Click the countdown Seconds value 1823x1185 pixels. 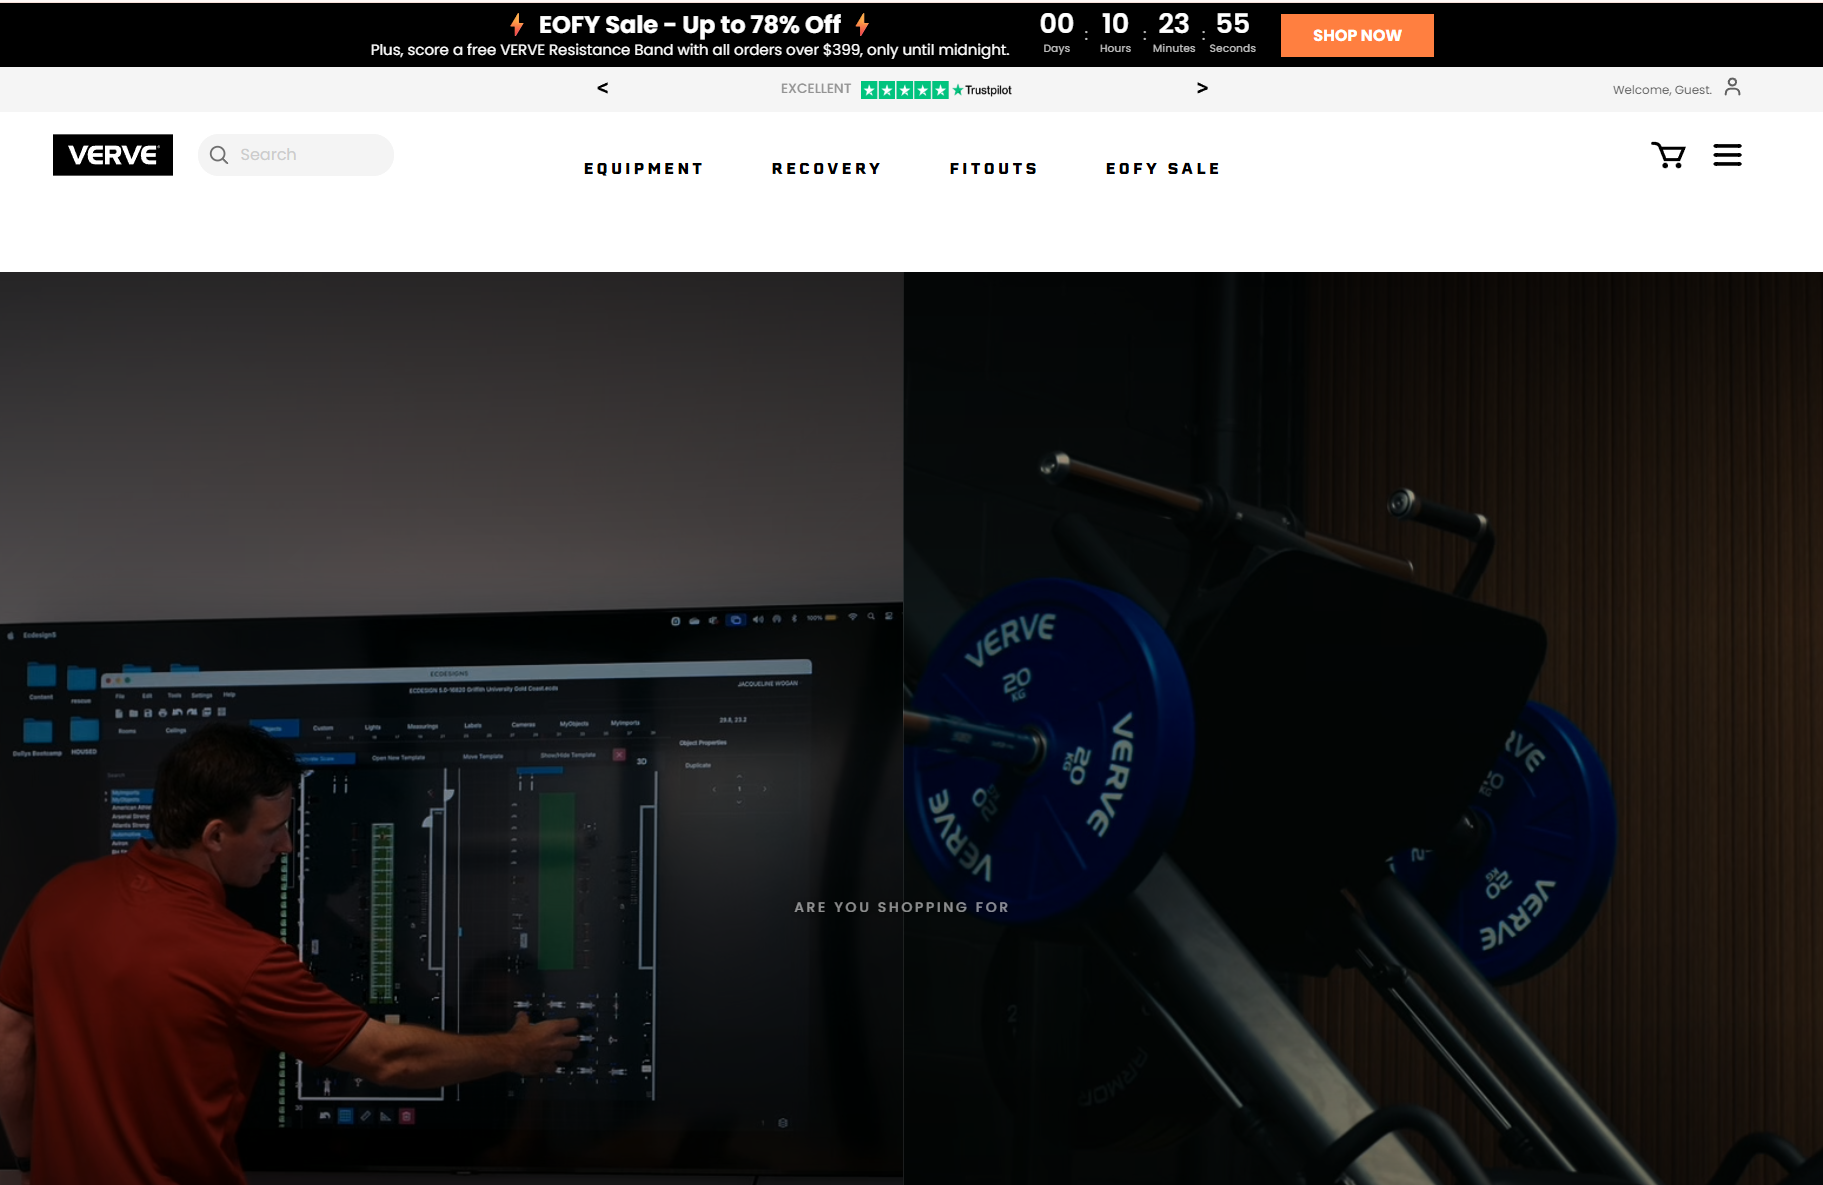tap(1233, 24)
